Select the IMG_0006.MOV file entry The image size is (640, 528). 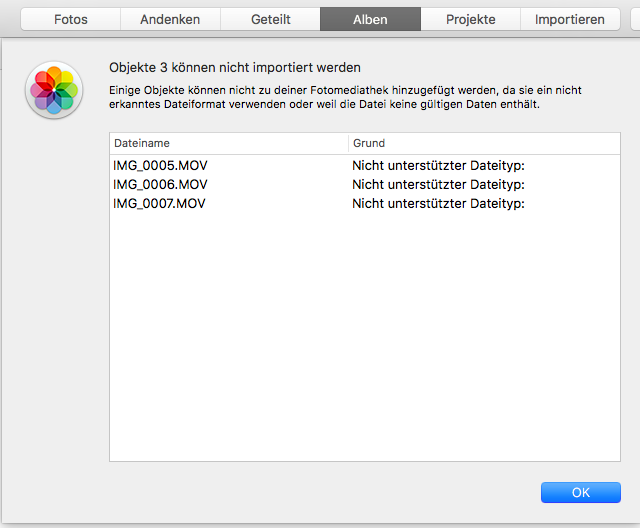click(160, 185)
